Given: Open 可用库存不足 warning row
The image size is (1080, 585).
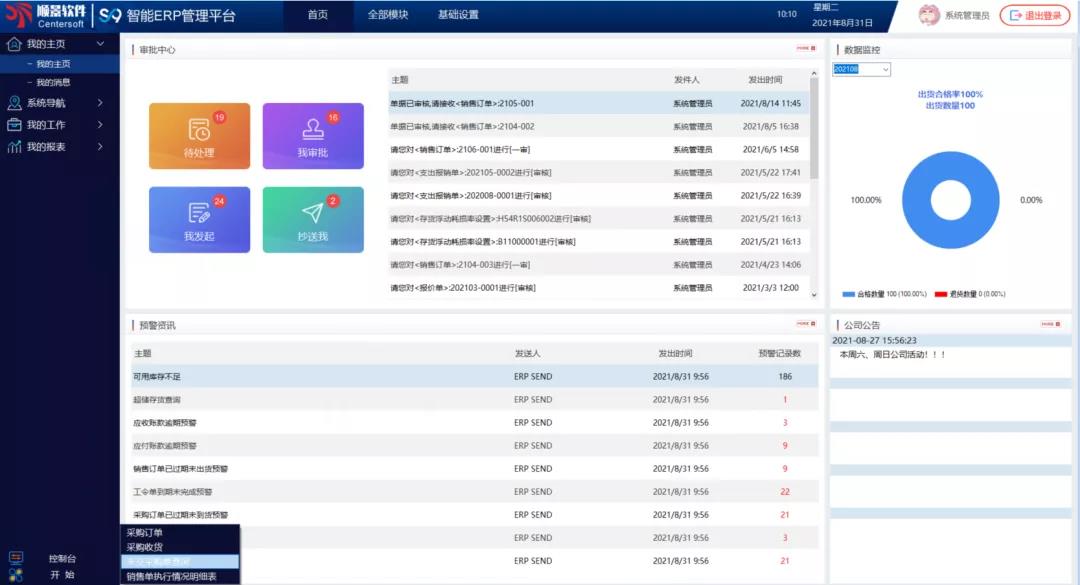Looking at the screenshot, I should pos(157,377).
